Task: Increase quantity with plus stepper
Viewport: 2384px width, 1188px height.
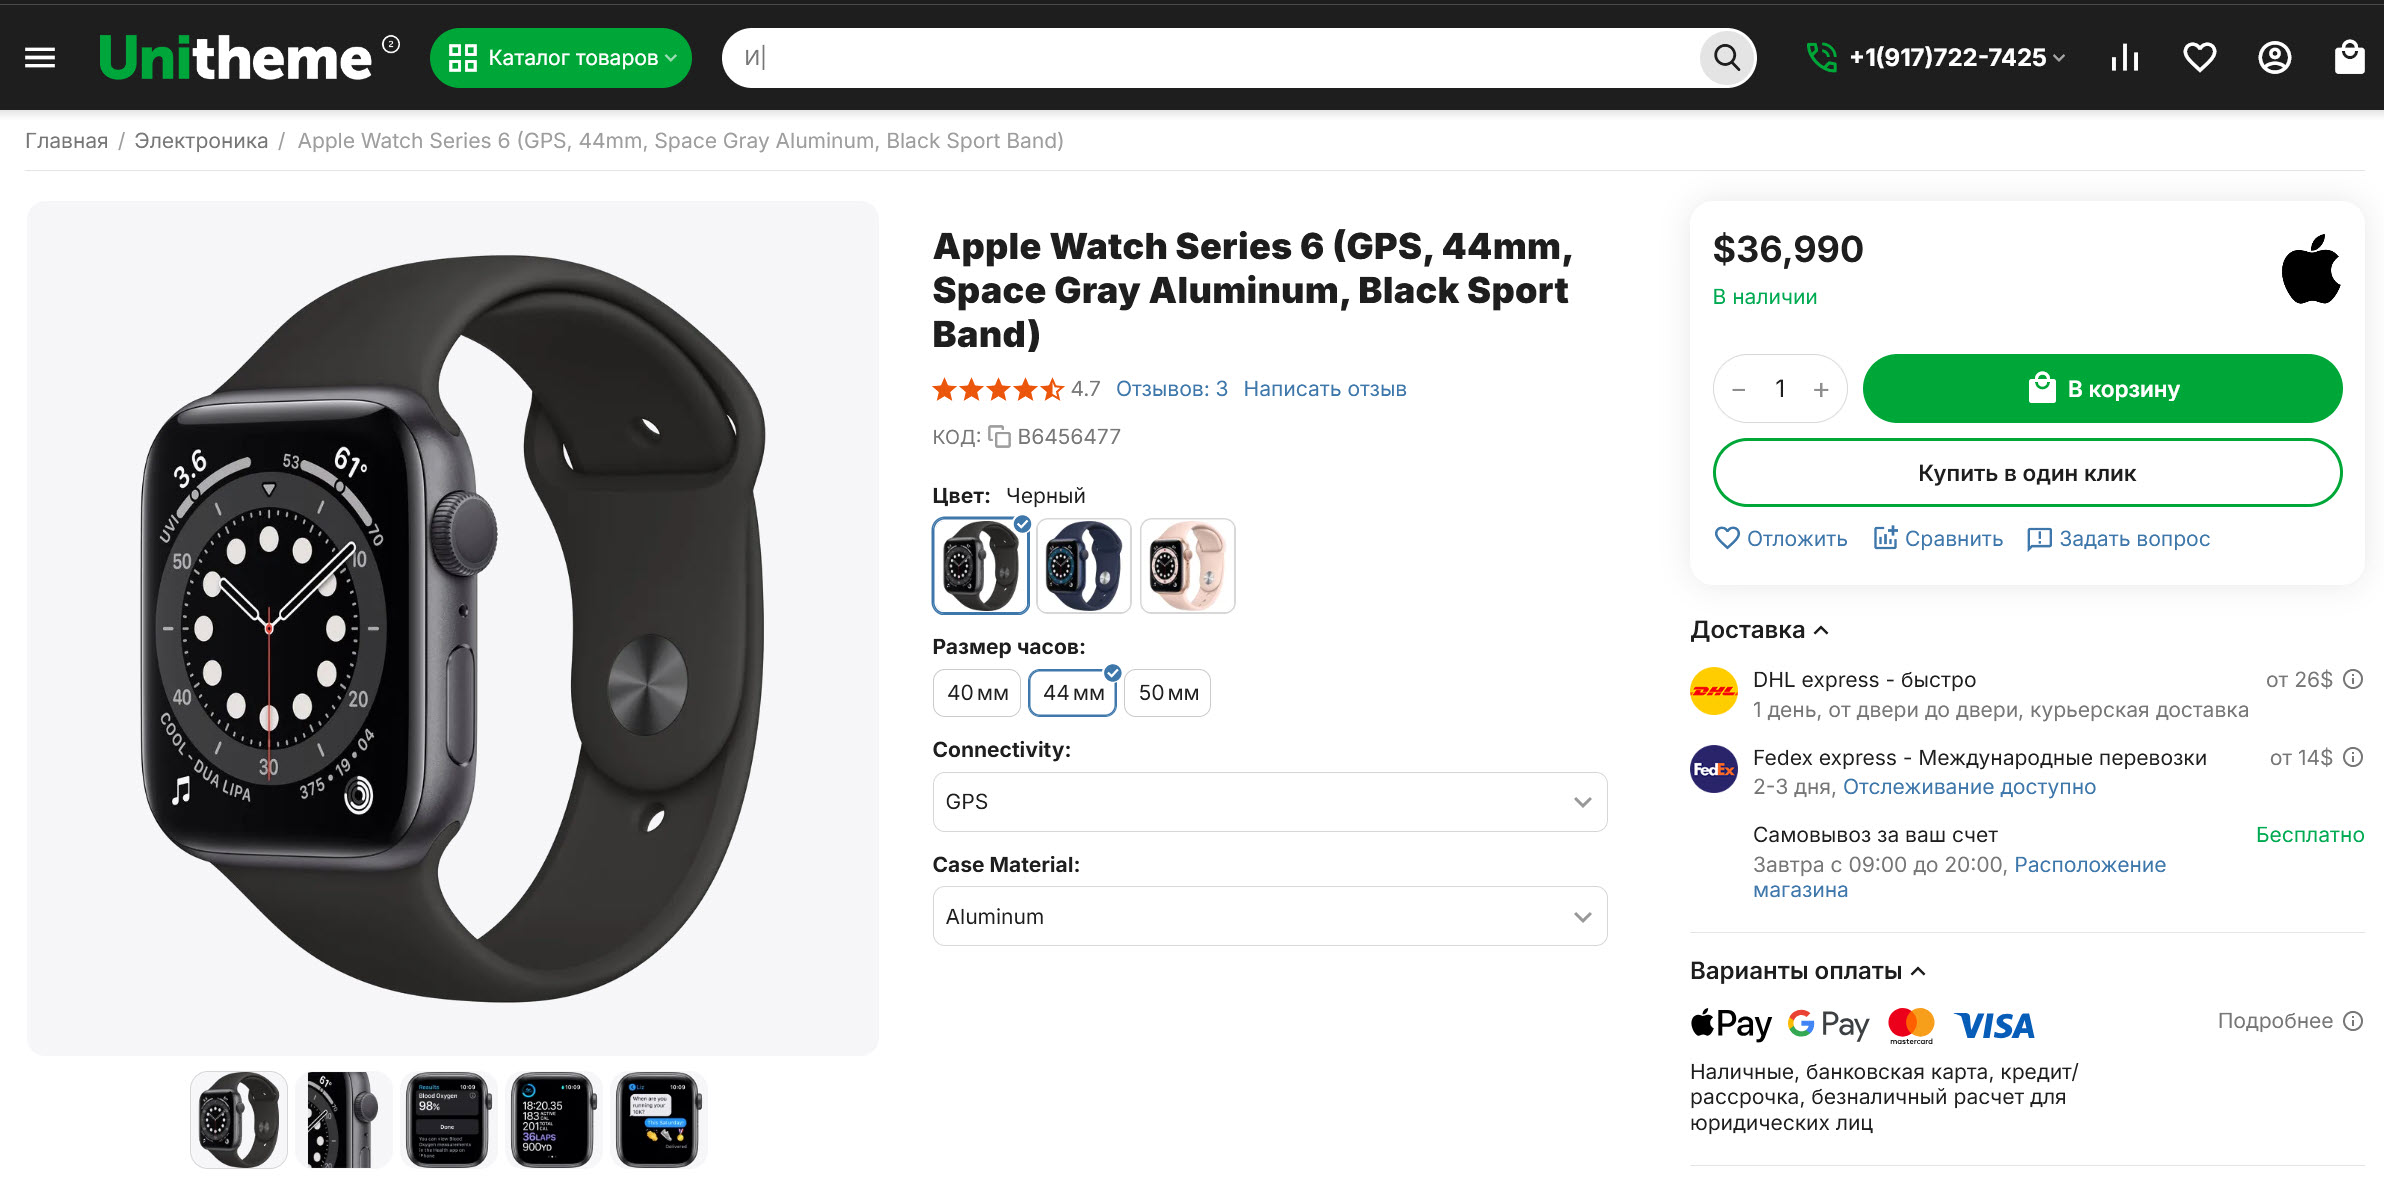Action: coord(1821,389)
